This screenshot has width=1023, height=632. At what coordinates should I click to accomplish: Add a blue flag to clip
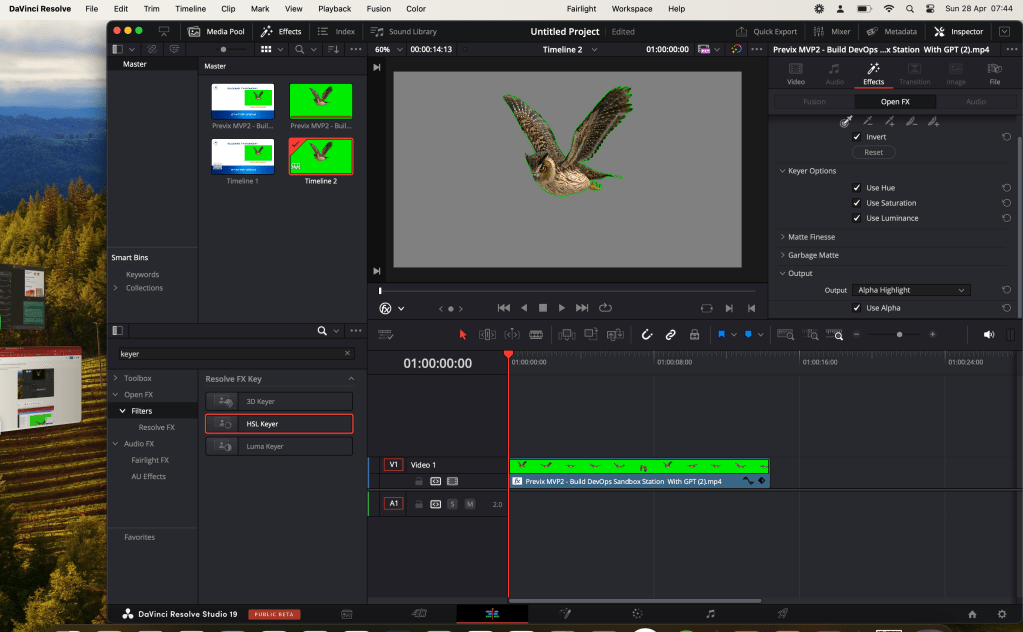pyautogui.click(x=721, y=335)
